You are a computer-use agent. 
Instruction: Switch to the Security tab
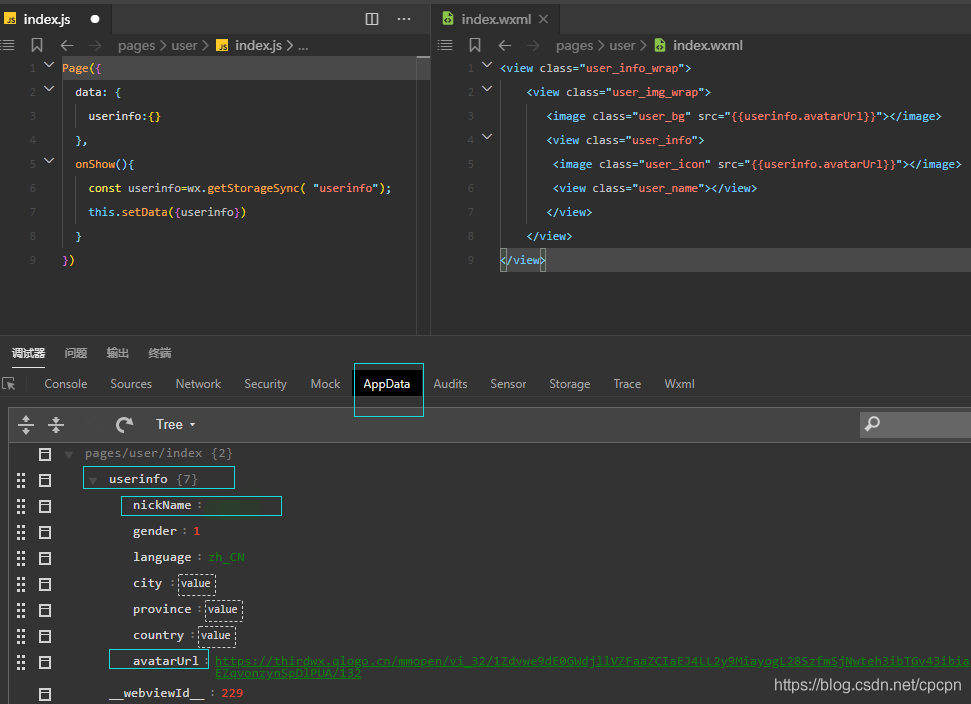coord(266,384)
